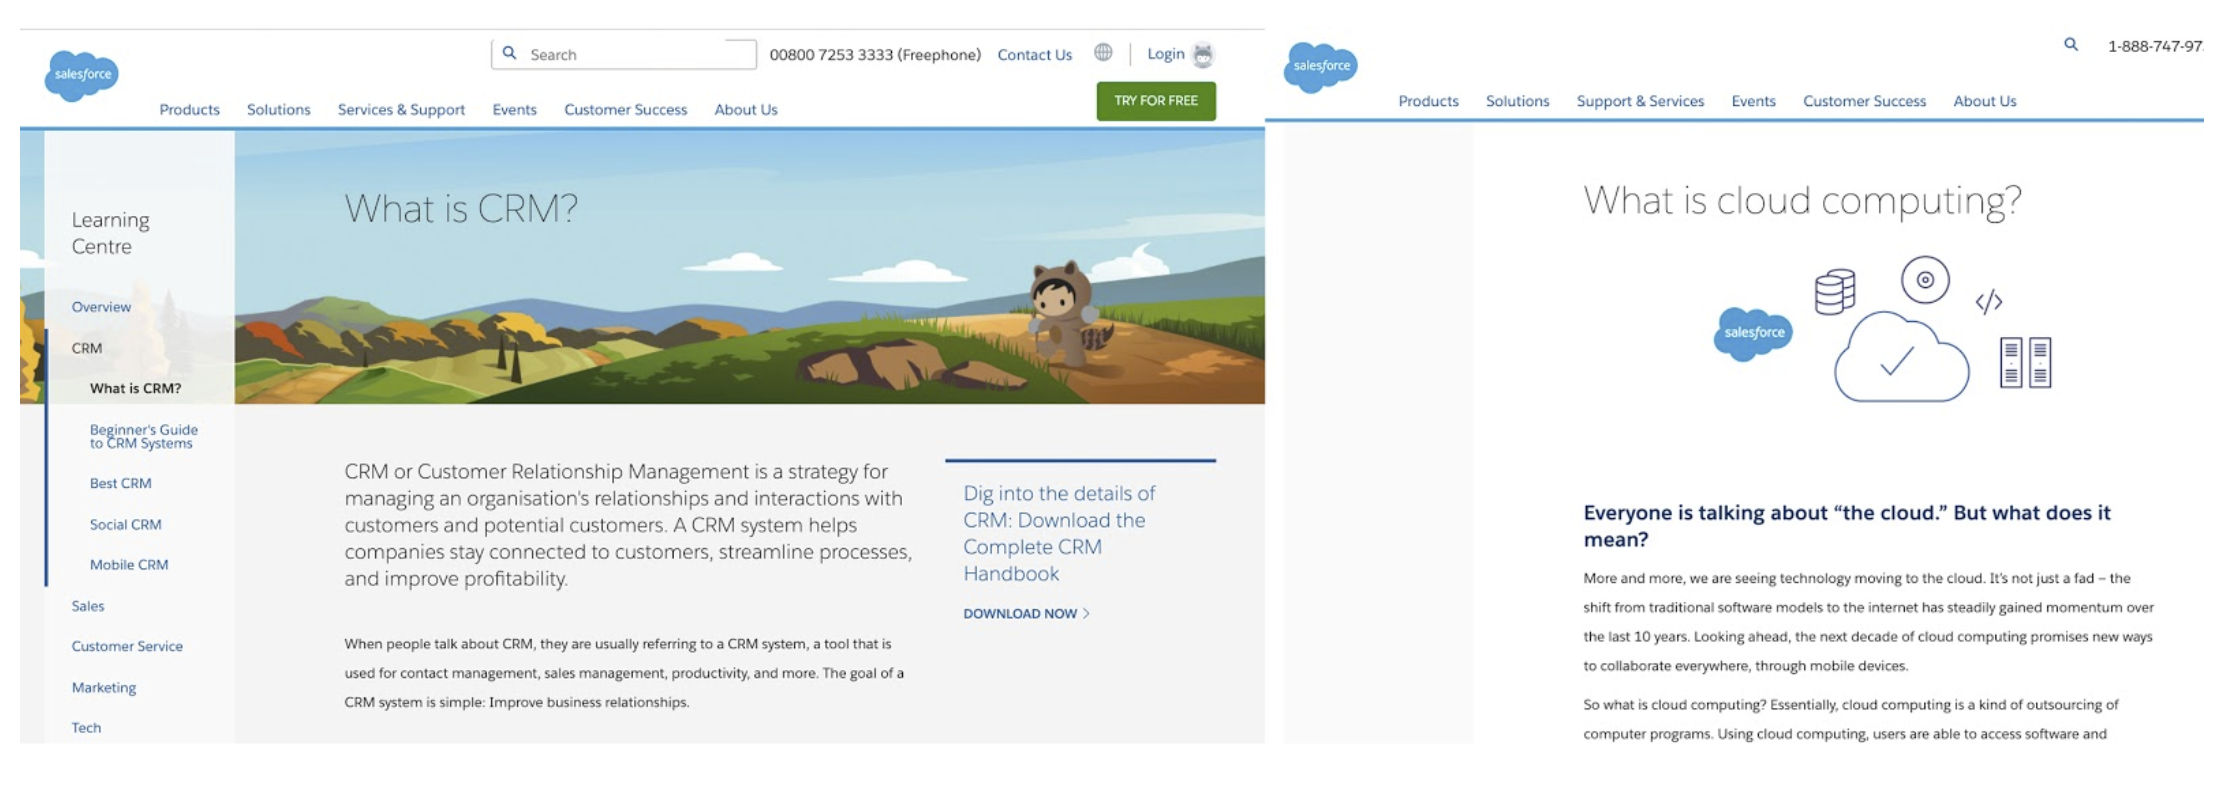The width and height of the screenshot is (2228, 806).
Task: Click the Astro avatar icon beside Login
Action: tap(1204, 55)
